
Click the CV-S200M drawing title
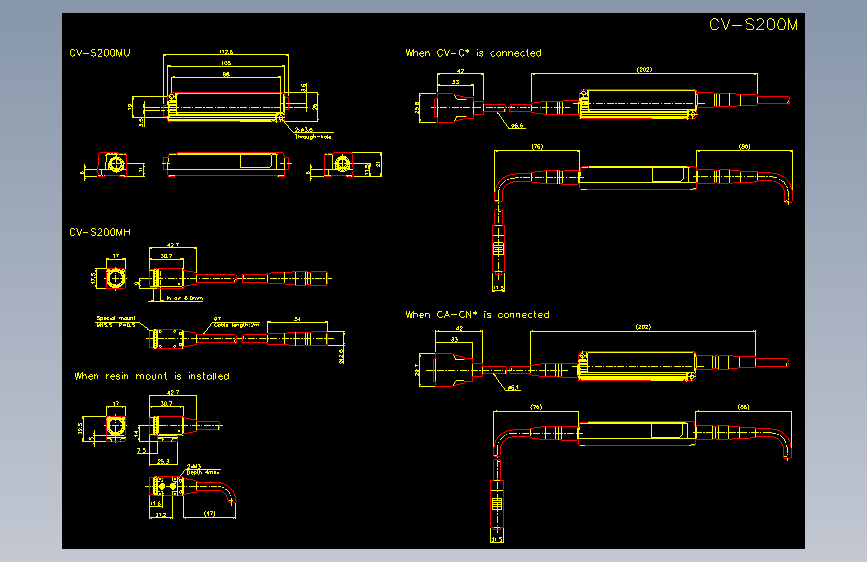753,25
